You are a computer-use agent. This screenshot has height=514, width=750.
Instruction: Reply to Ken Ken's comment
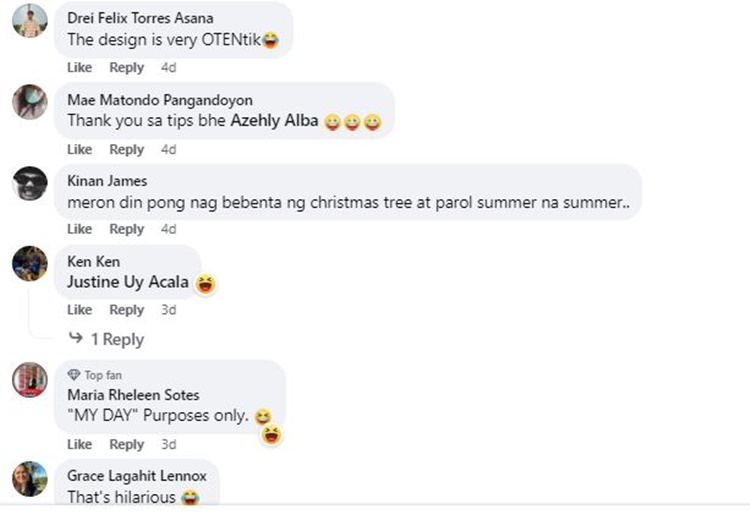(127, 310)
